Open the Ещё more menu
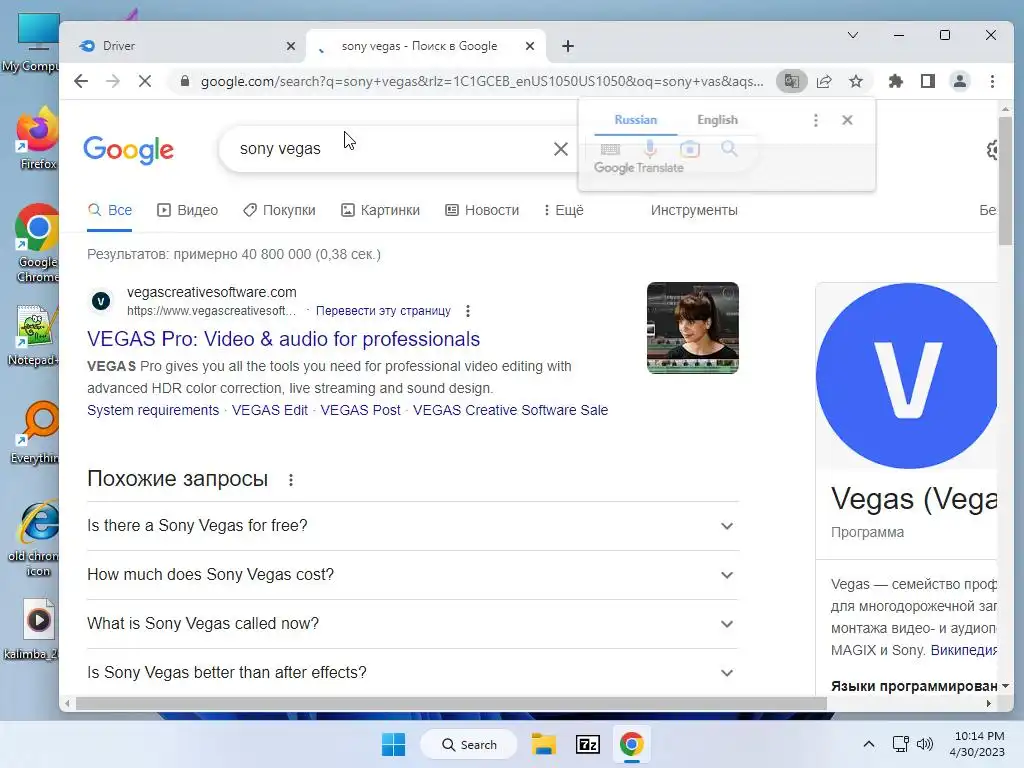Viewport: 1024px width, 768px height. (564, 210)
